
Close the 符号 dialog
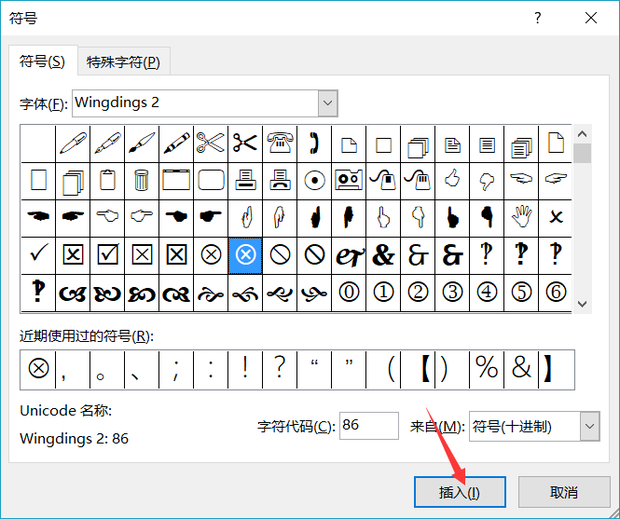point(591,18)
